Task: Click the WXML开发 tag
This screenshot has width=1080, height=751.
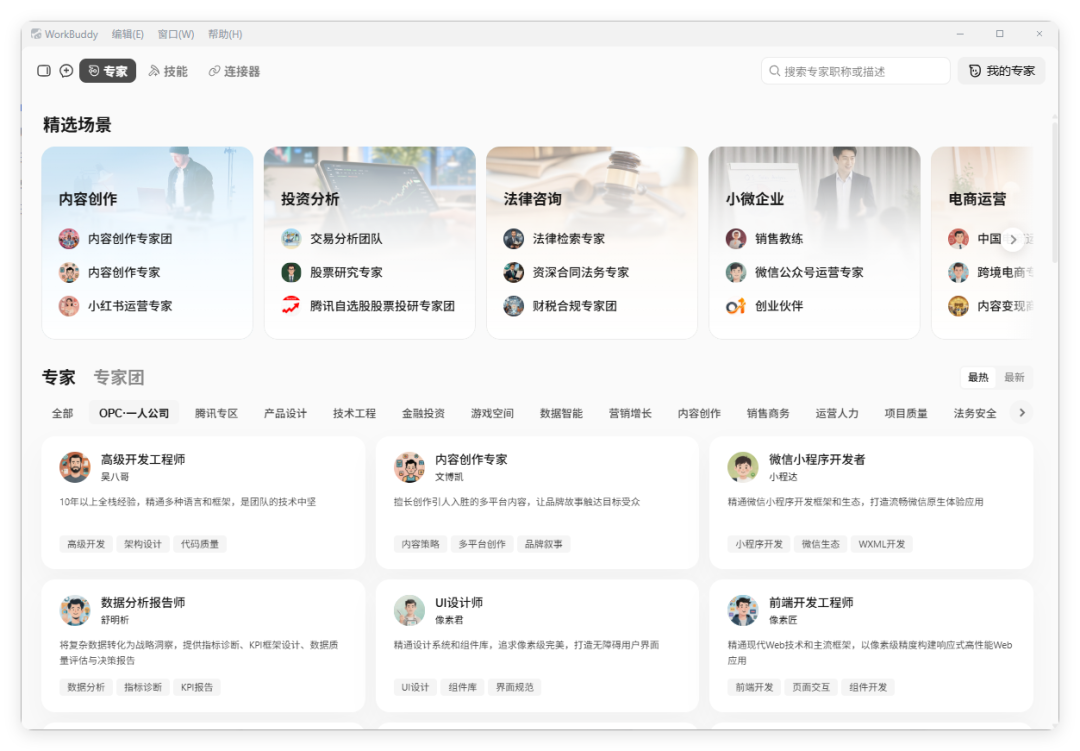Action: (x=882, y=544)
